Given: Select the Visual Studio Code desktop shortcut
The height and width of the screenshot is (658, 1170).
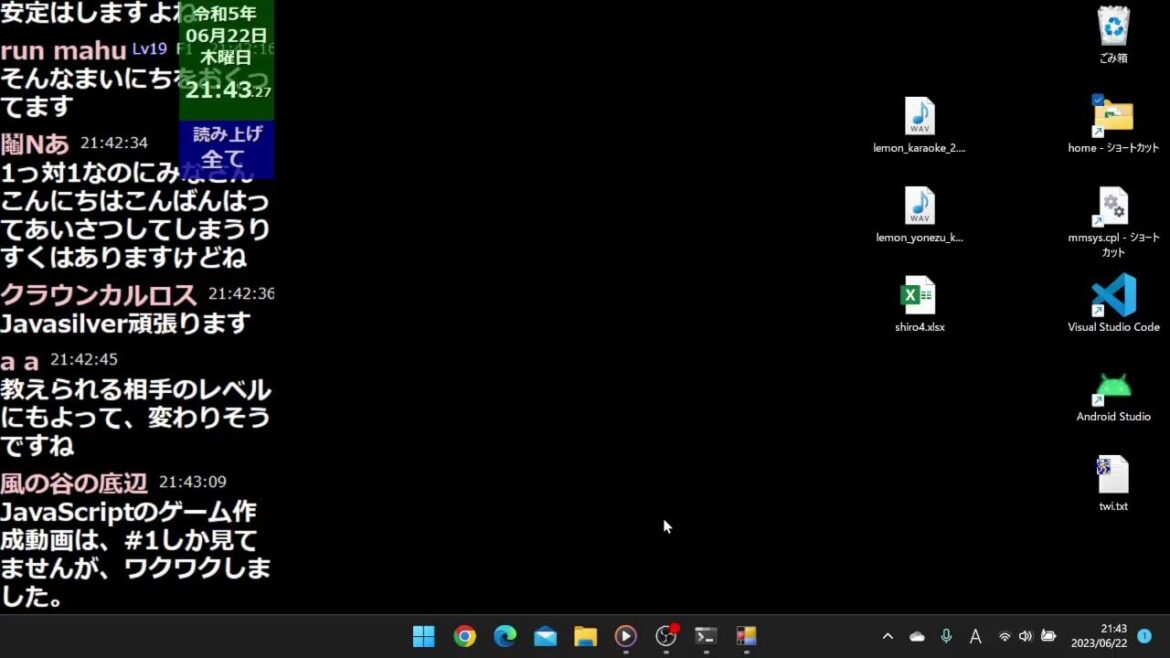Looking at the screenshot, I should [x=1113, y=296].
